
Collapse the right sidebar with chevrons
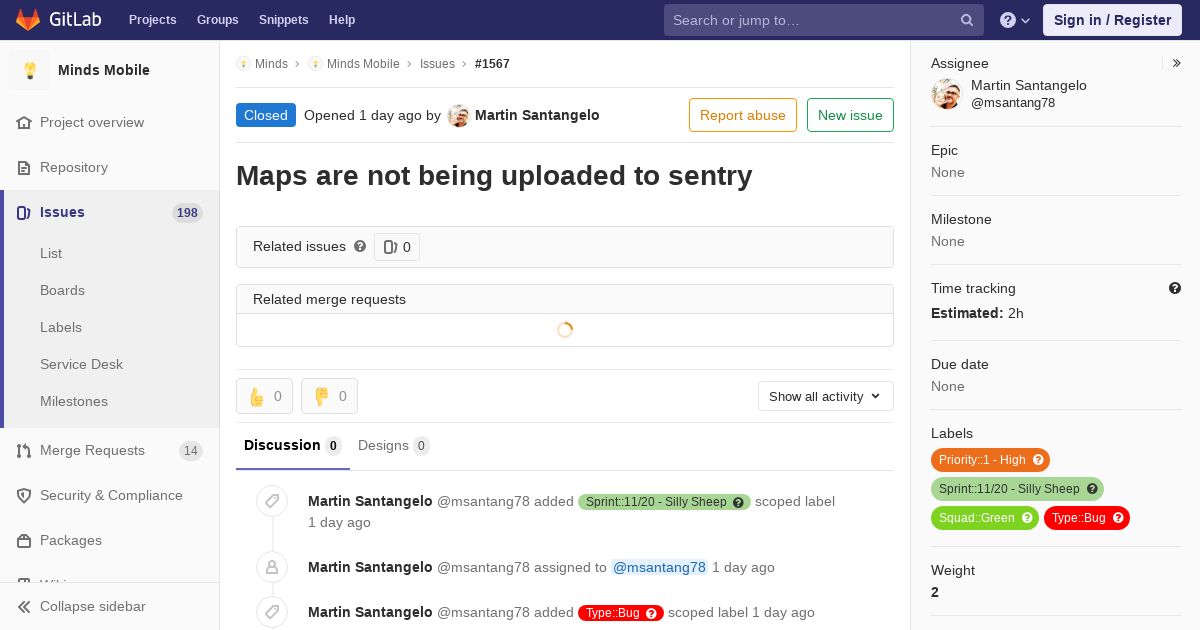click(1177, 63)
